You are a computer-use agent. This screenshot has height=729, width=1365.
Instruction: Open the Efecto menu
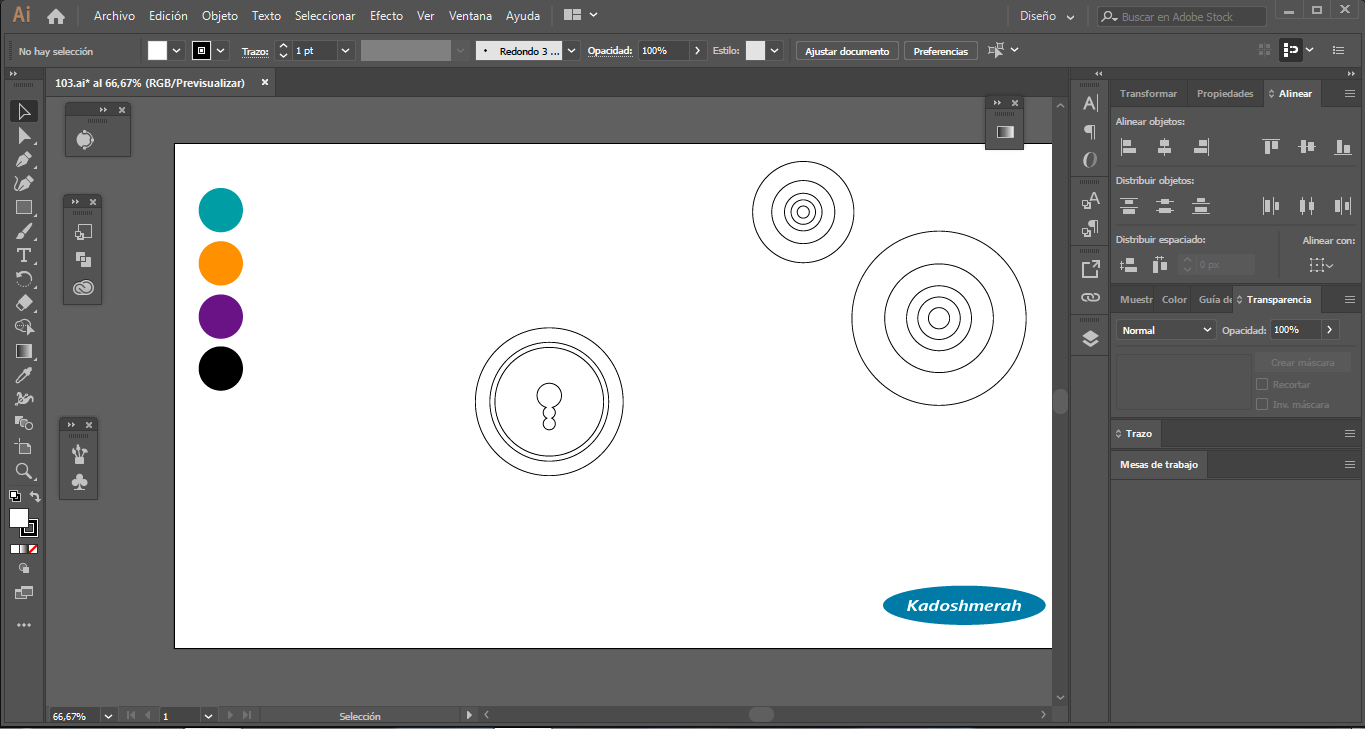(x=386, y=16)
